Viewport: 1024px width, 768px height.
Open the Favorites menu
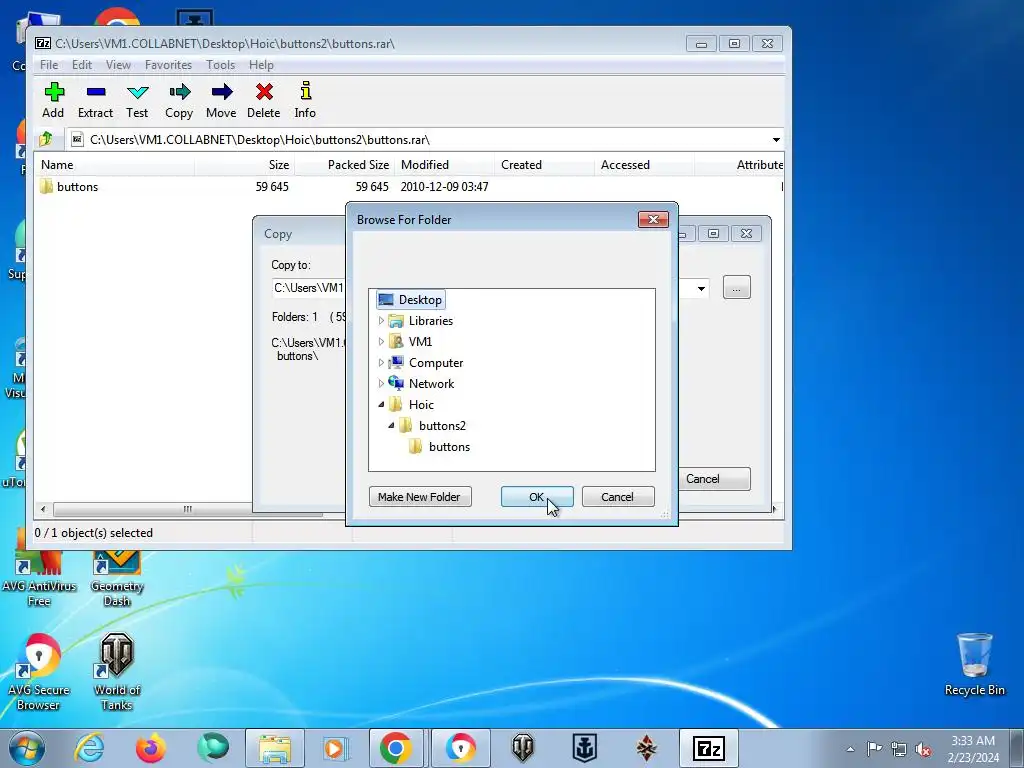pyautogui.click(x=168, y=65)
